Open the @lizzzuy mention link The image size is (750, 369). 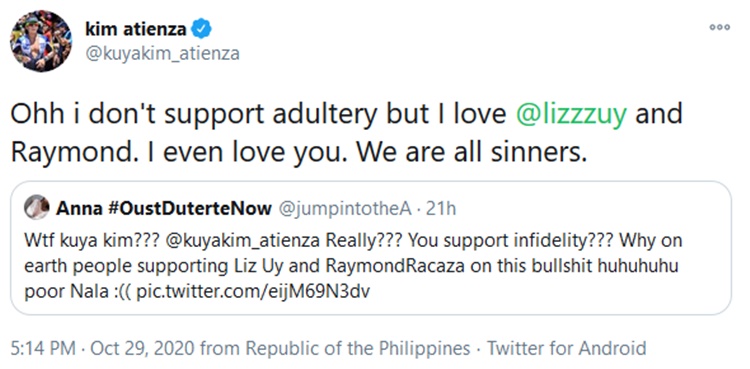[x=571, y=115]
